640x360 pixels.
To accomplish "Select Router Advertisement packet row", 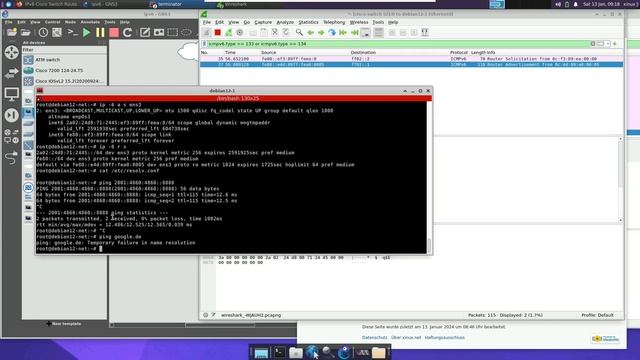I will coord(411,64).
